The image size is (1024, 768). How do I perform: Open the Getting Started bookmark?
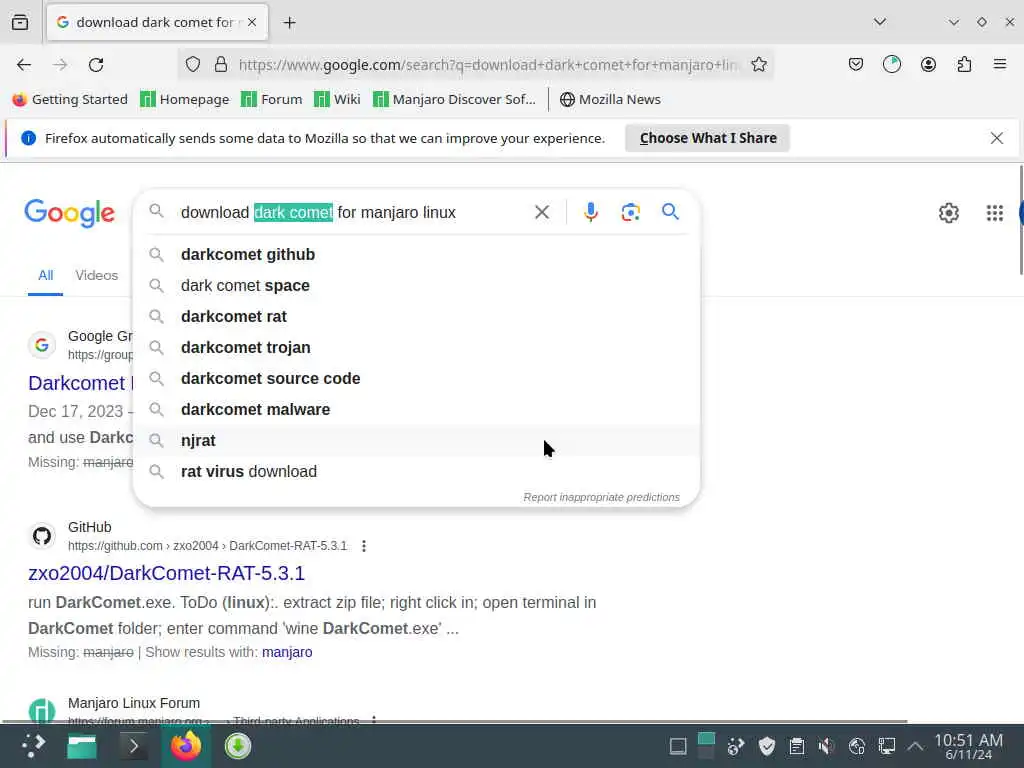[x=70, y=99]
